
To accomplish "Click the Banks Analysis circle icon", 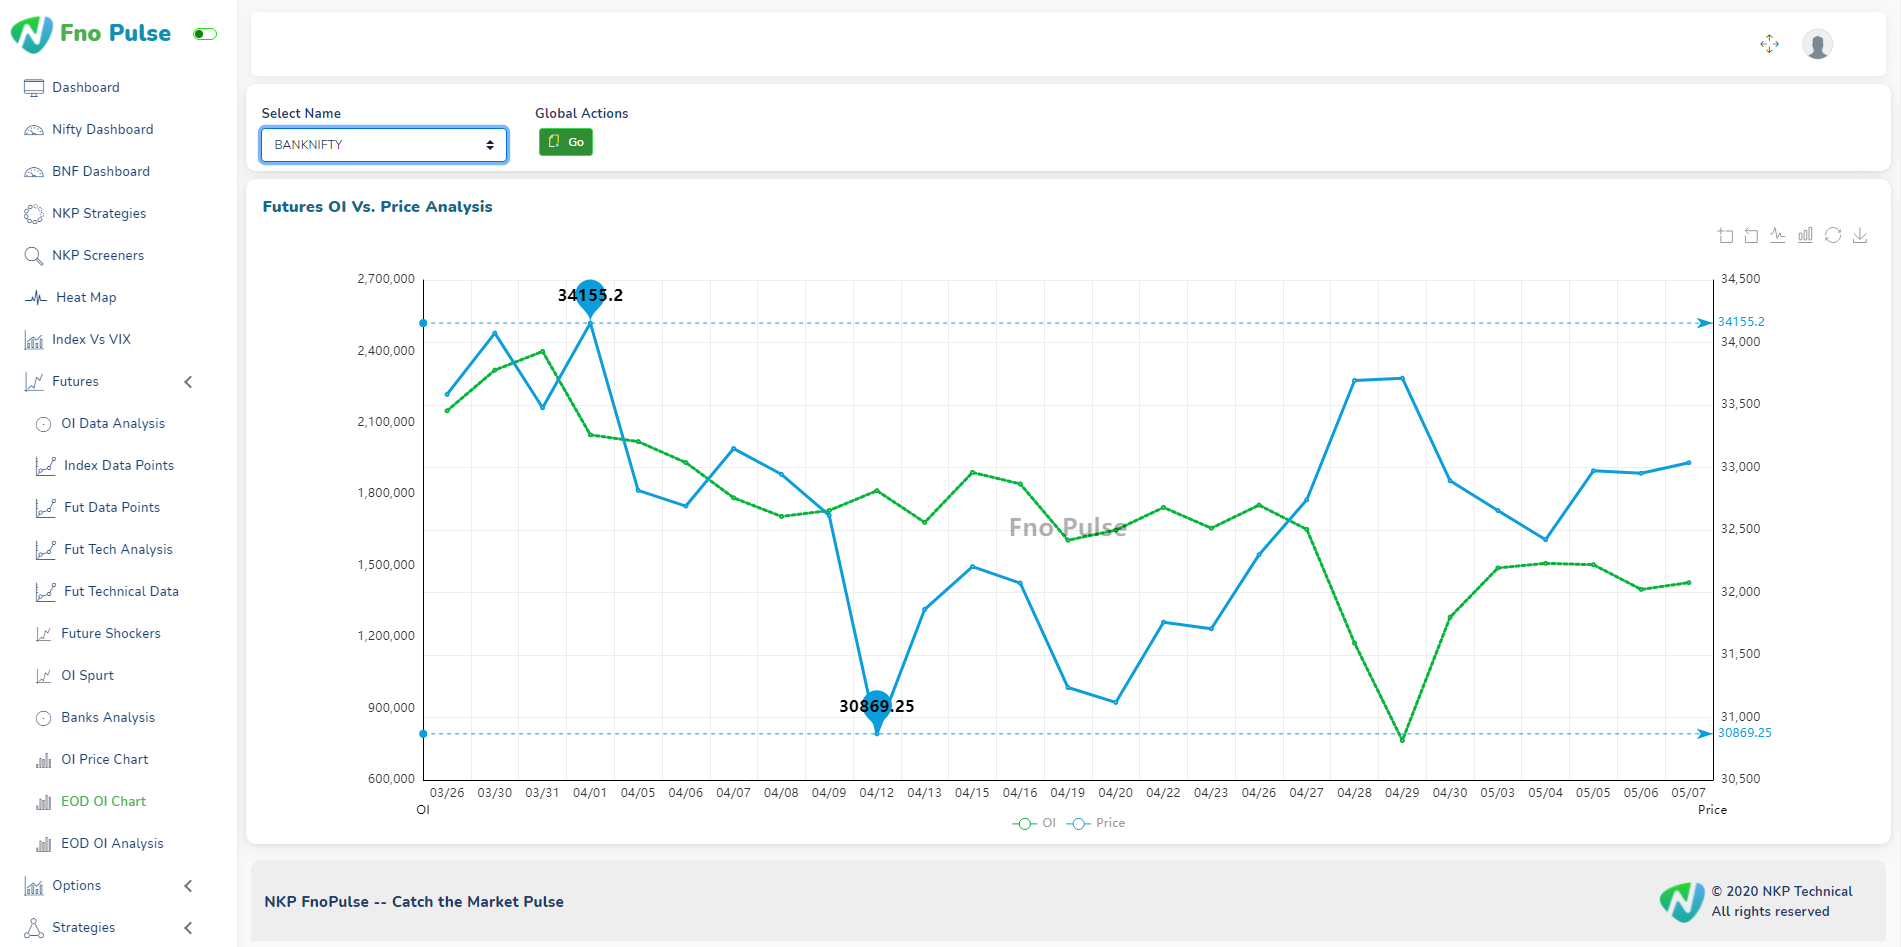I will (44, 718).
